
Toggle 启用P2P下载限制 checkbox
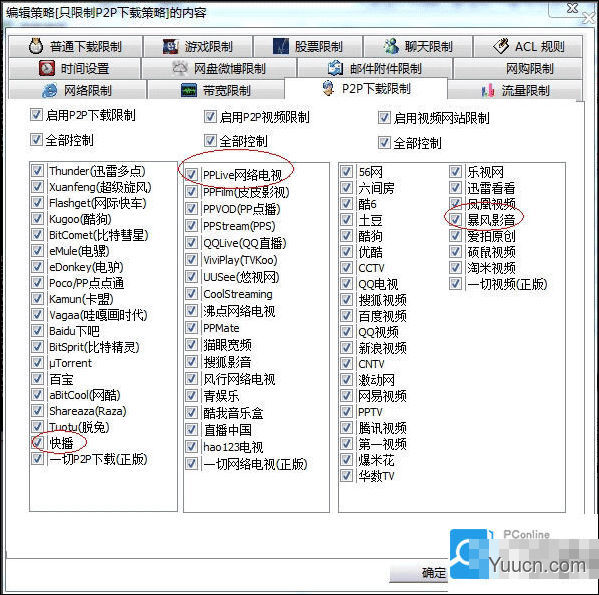36,114
